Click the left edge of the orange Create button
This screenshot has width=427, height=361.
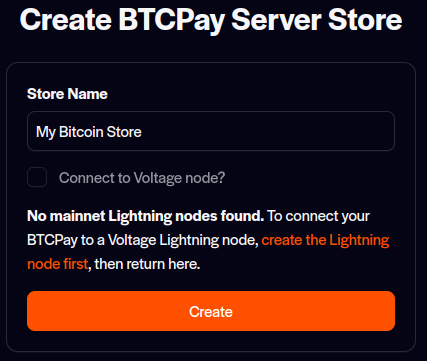32,311
